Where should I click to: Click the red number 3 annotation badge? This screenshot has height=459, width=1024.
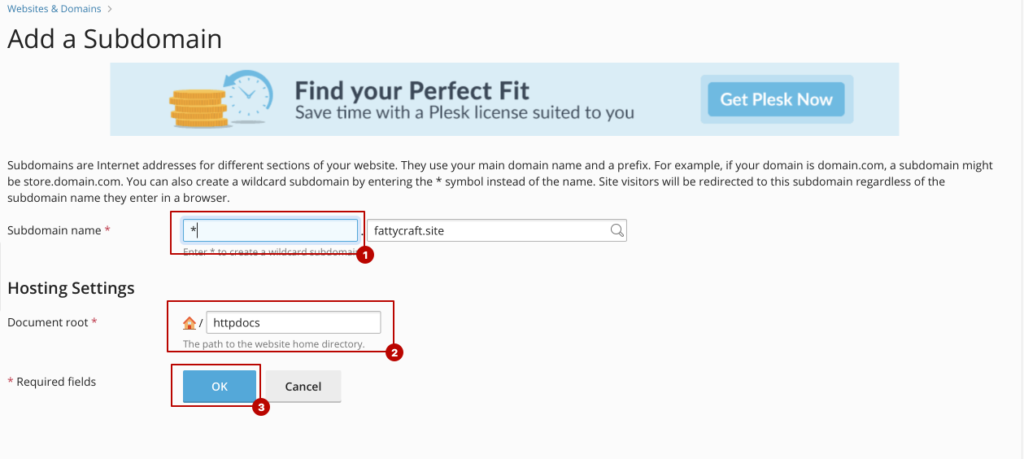point(261,407)
